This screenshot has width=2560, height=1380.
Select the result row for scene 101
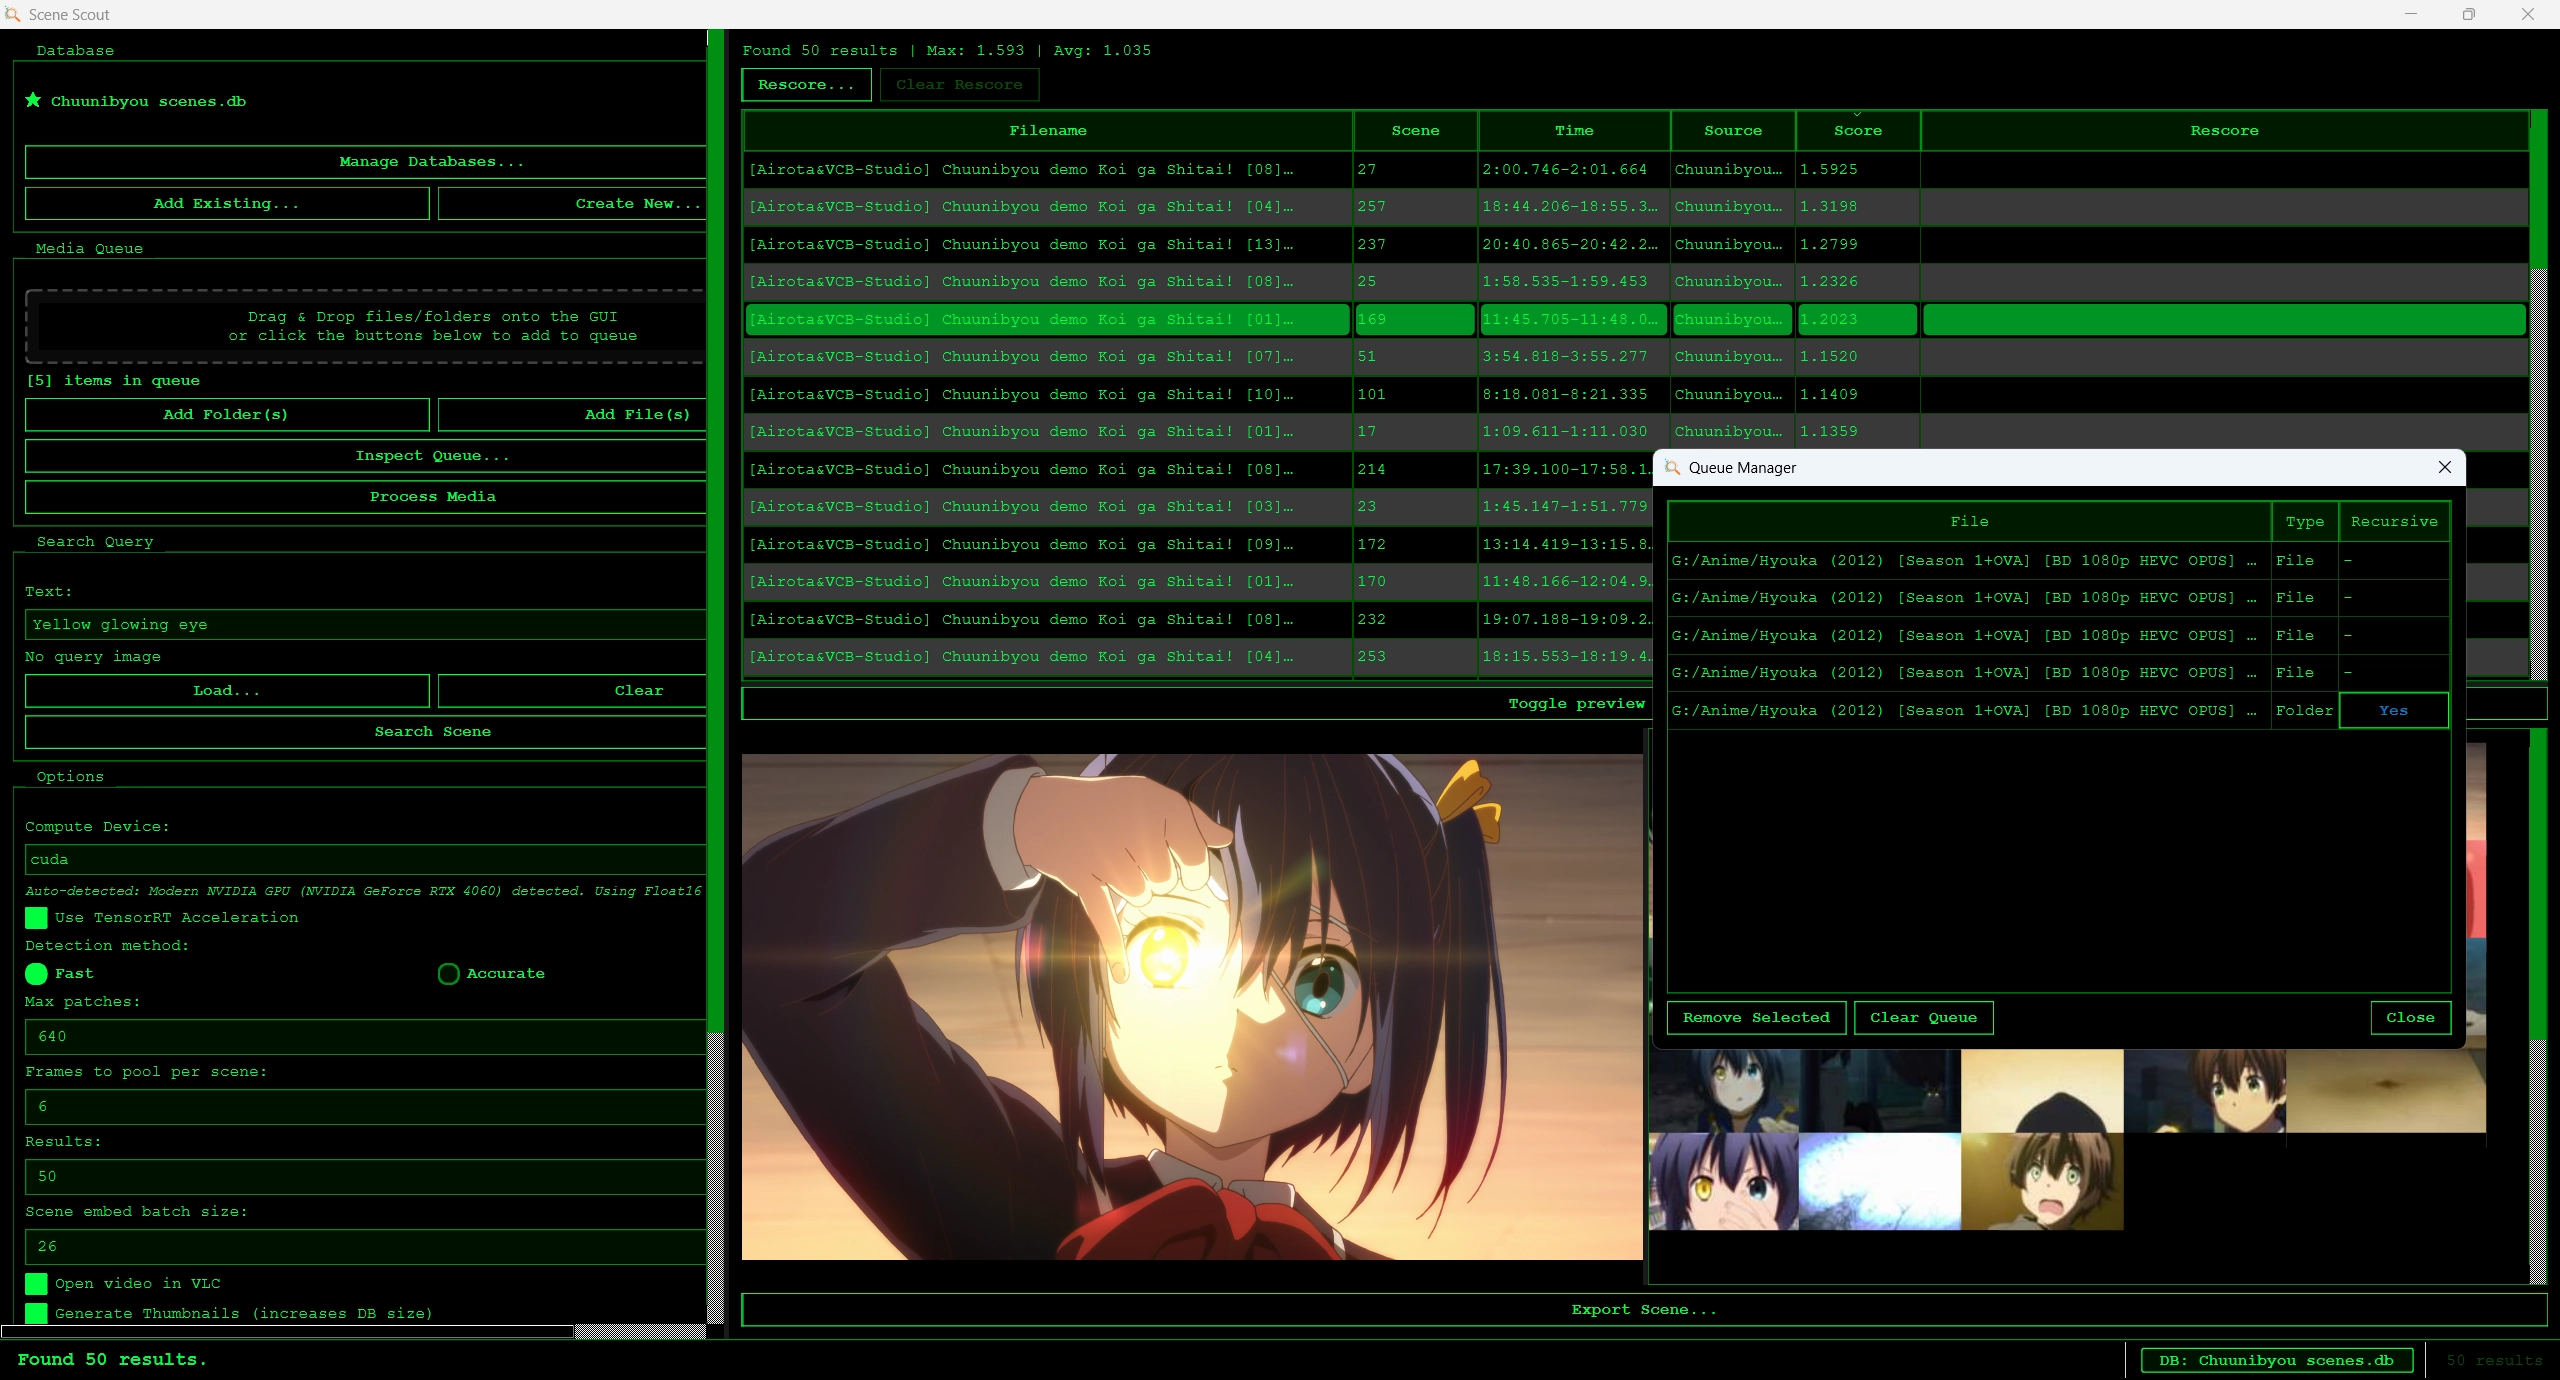(x=1636, y=394)
